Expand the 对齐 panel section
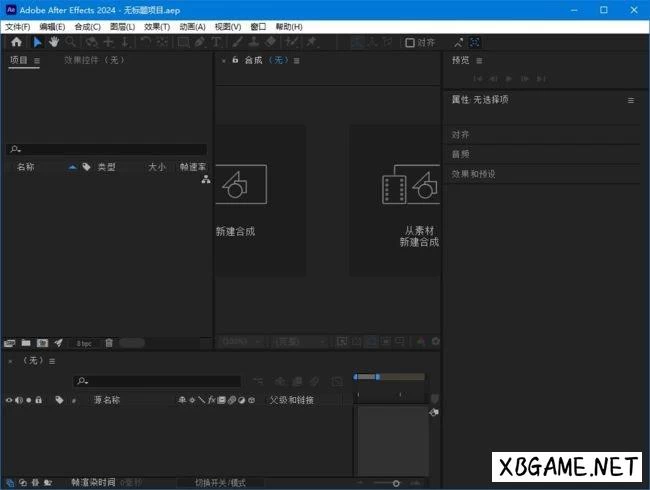The width and height of the screenshot is (650, 490). pos(461,134)
